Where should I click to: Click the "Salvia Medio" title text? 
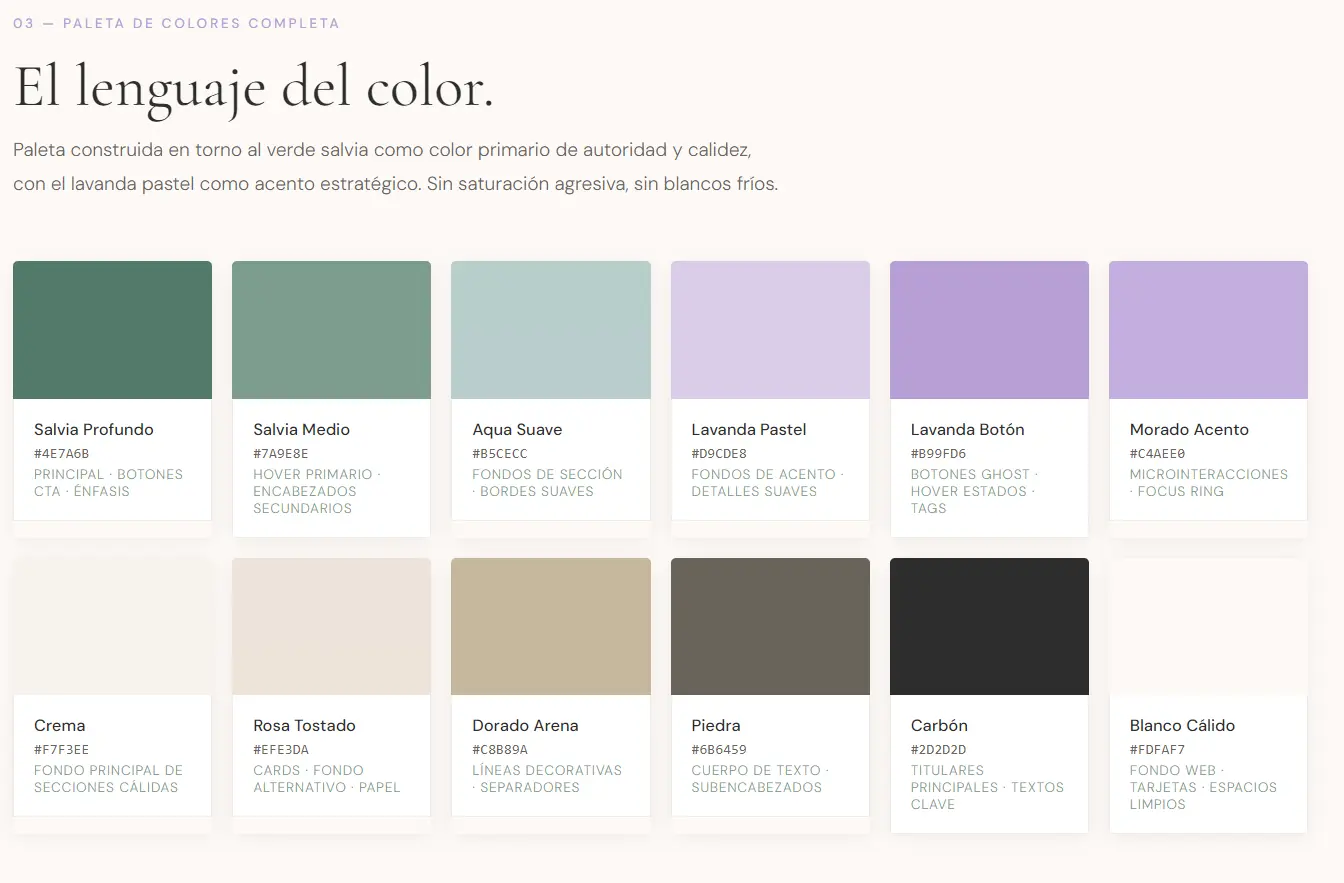[301, 430]
